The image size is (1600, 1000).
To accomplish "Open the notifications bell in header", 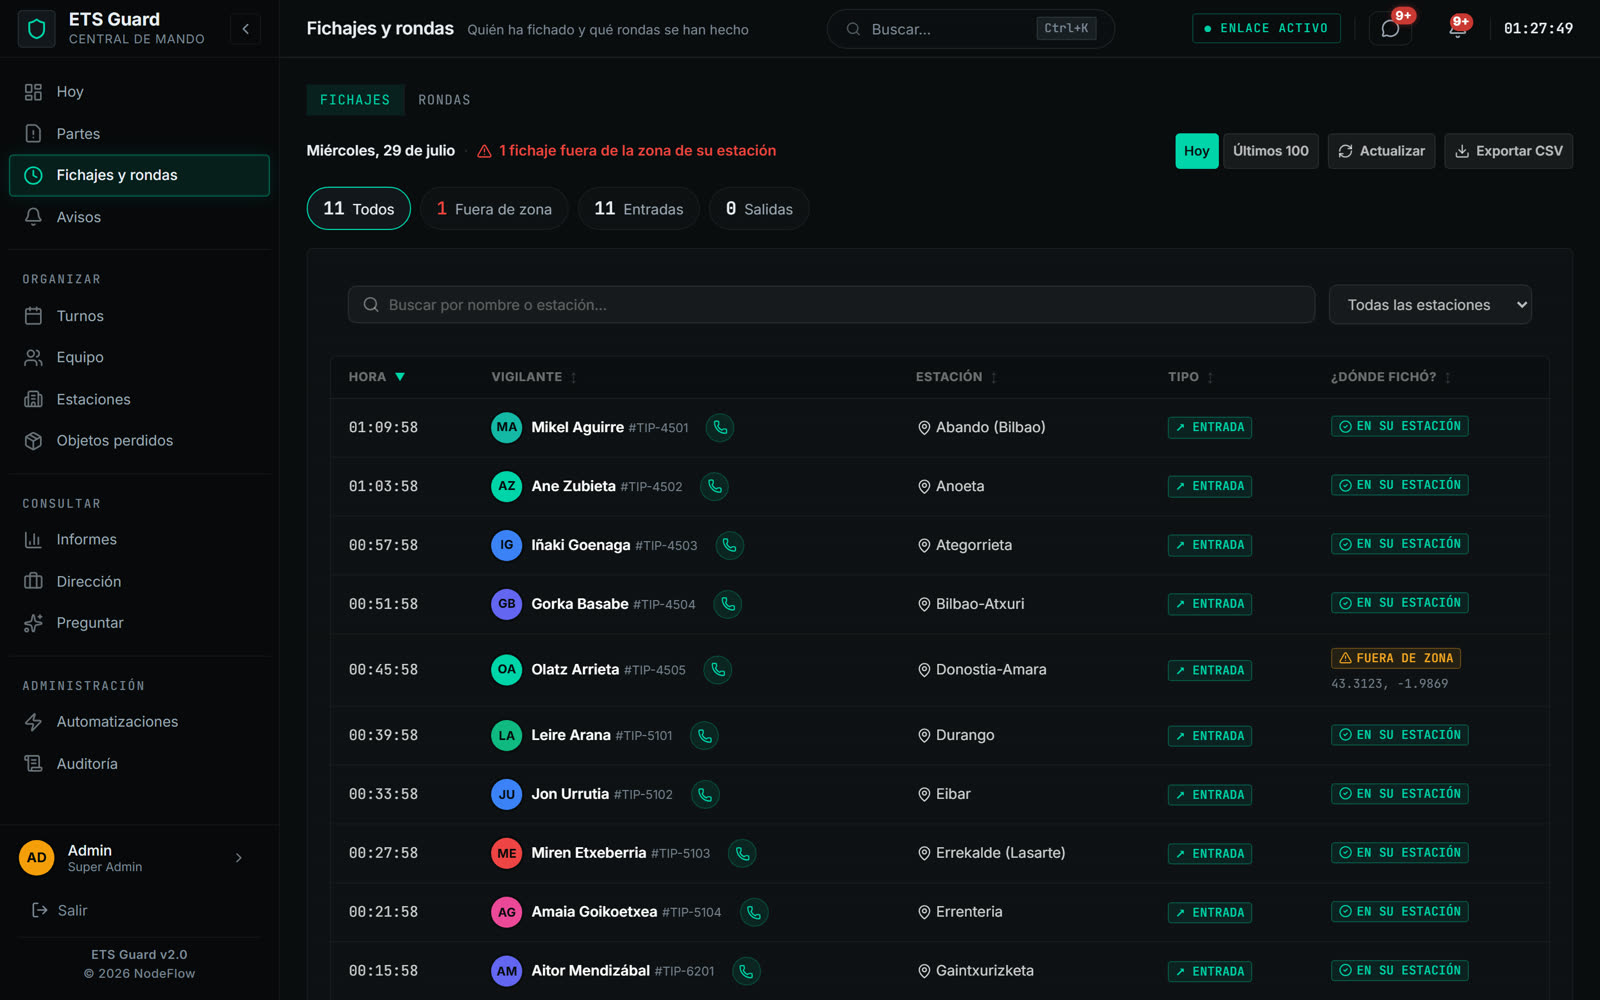I will pos(1457,29).
